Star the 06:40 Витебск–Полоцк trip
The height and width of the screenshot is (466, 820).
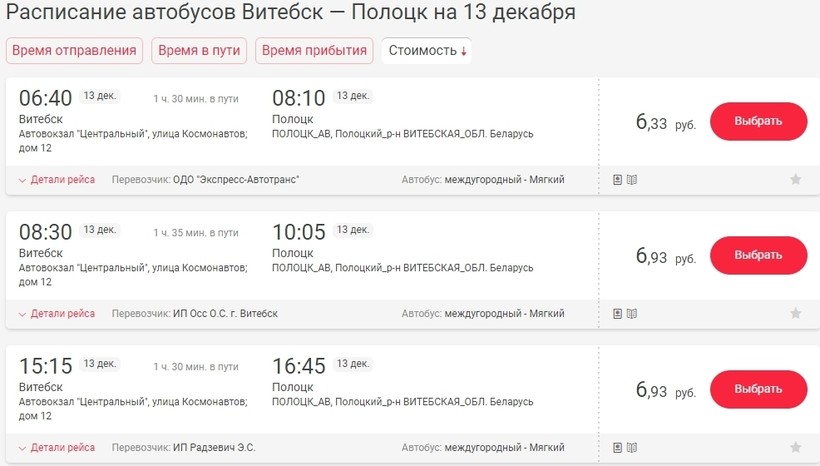(796, 180)
